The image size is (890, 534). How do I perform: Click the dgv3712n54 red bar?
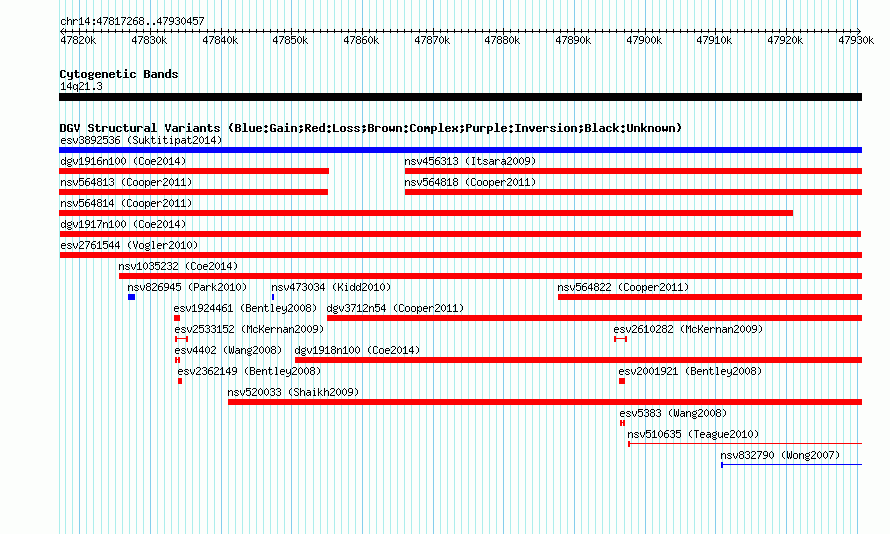[595, 318]
